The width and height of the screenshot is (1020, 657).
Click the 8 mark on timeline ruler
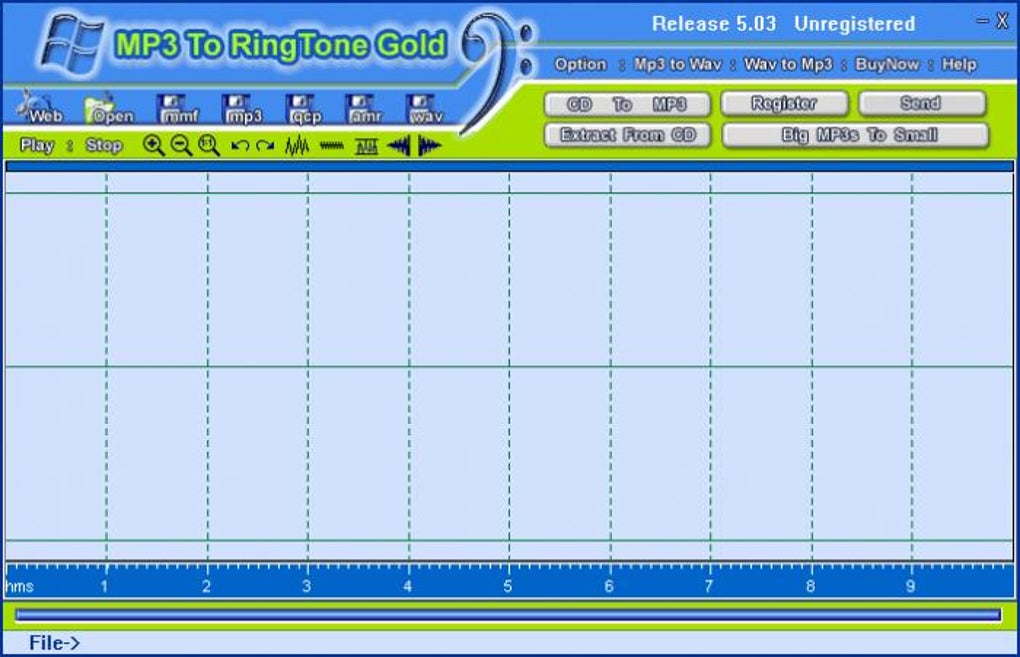[810, 586]
